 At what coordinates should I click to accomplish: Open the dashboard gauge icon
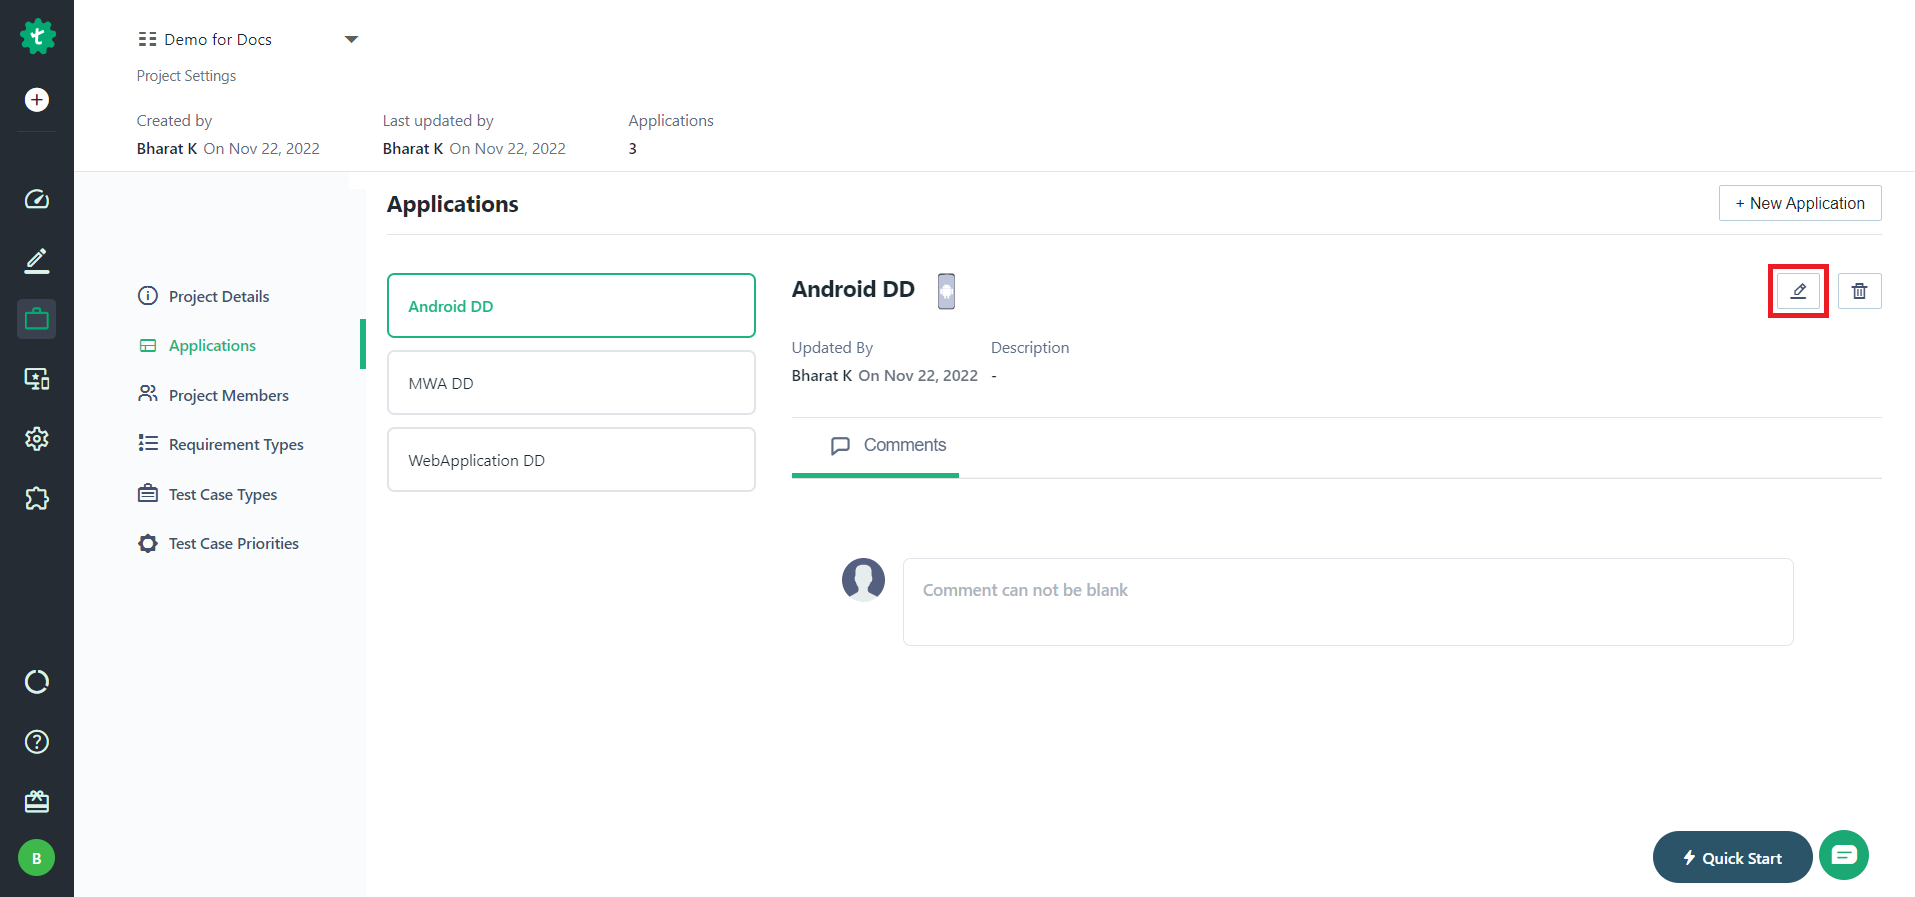37,199
